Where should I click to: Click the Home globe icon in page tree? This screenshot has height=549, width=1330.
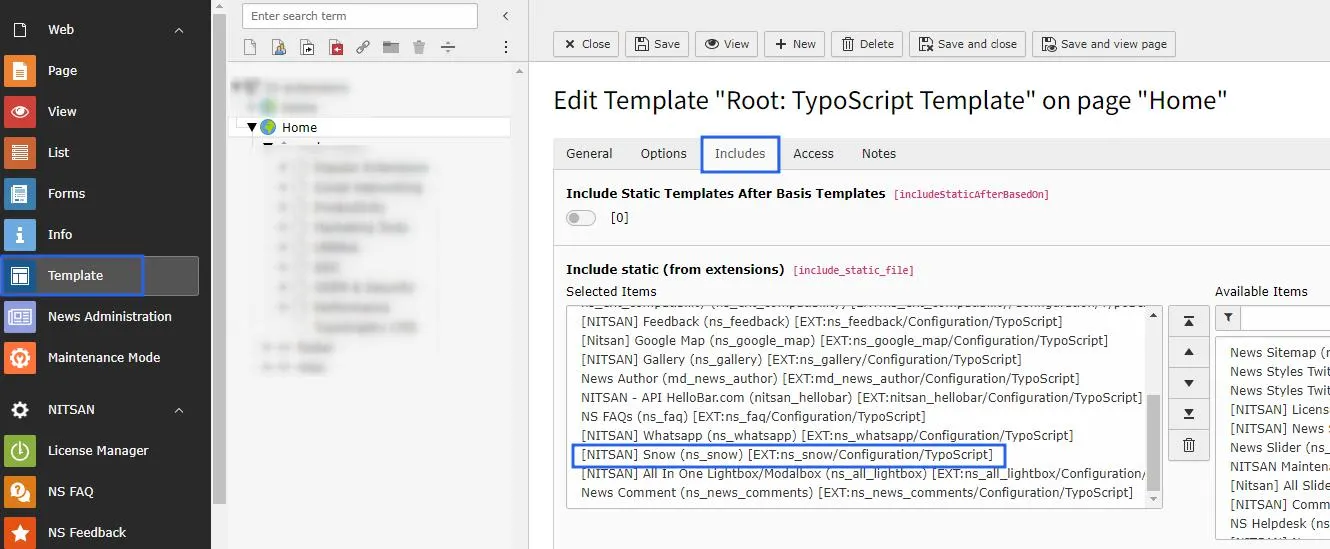[268, 127]
